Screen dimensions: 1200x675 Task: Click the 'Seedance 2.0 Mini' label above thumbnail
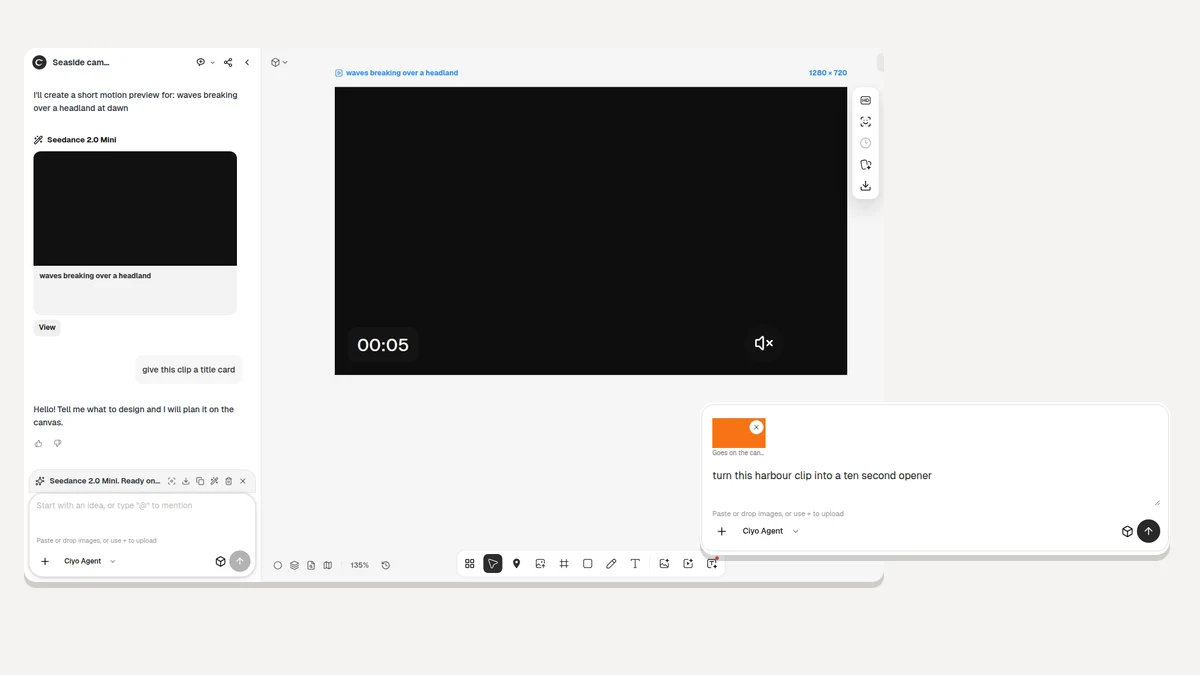[x=81, y=140]
